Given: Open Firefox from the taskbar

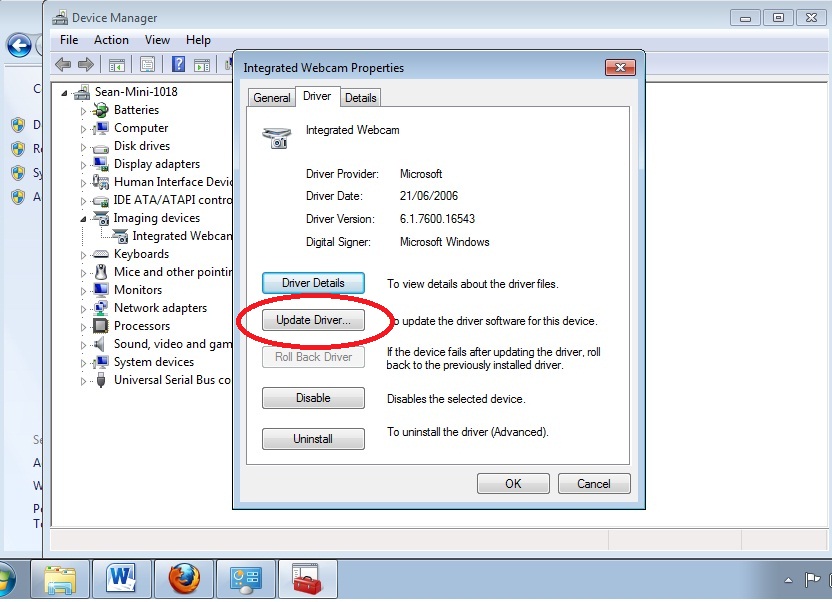Looking at the screenshot, I should (x=184, y=578).
